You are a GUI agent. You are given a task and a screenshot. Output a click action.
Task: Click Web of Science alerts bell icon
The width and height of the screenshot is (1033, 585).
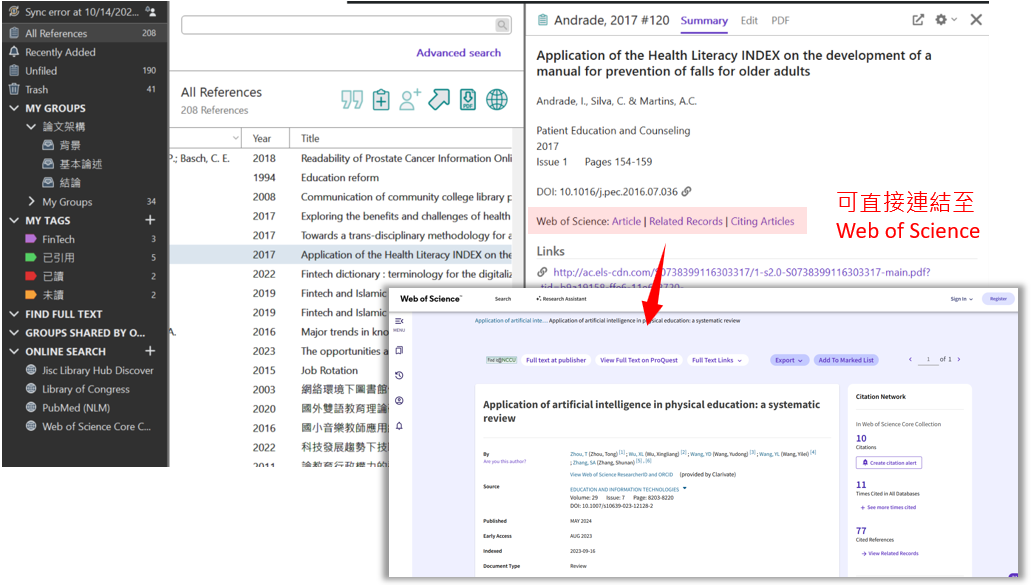pos(399,426)
